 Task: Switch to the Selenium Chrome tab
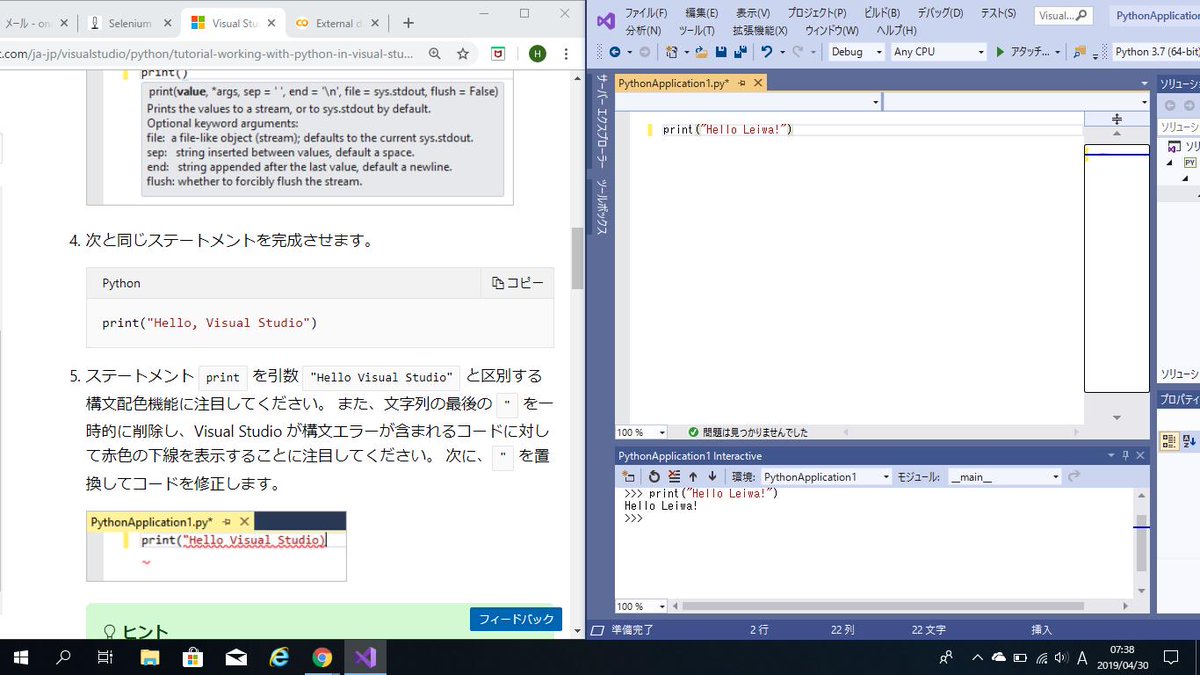128,22
